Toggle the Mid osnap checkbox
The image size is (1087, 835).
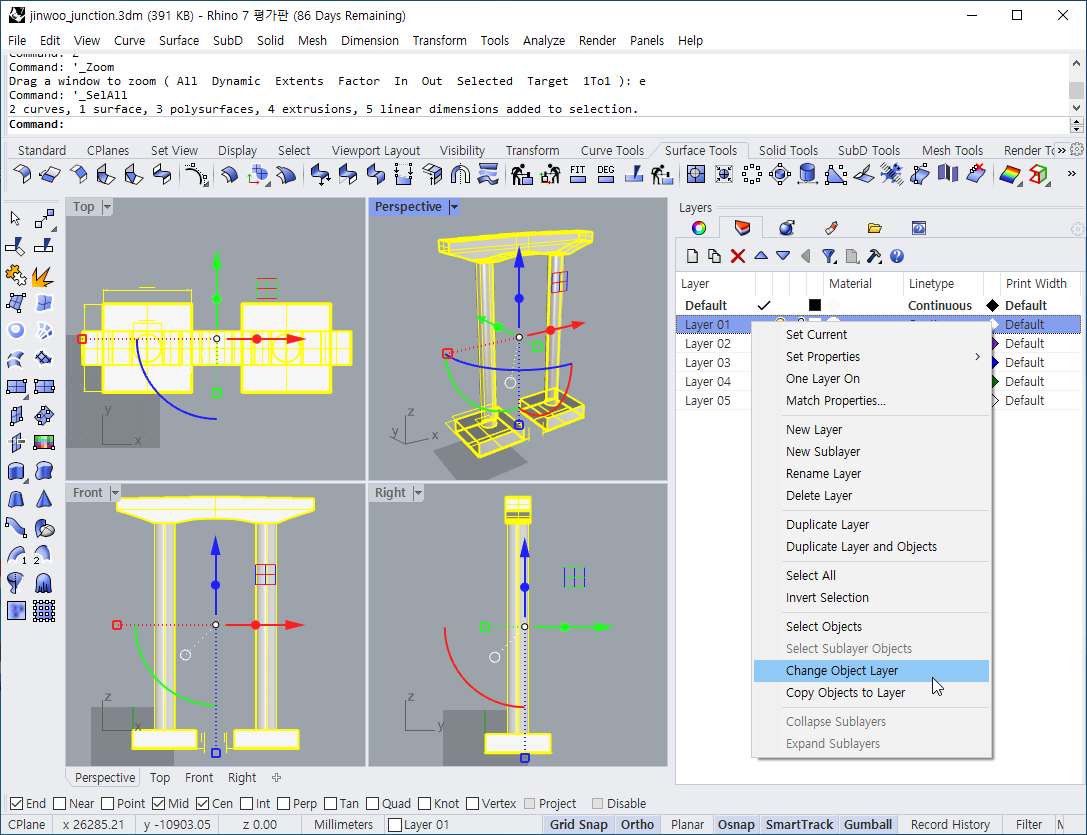(158, 803)
